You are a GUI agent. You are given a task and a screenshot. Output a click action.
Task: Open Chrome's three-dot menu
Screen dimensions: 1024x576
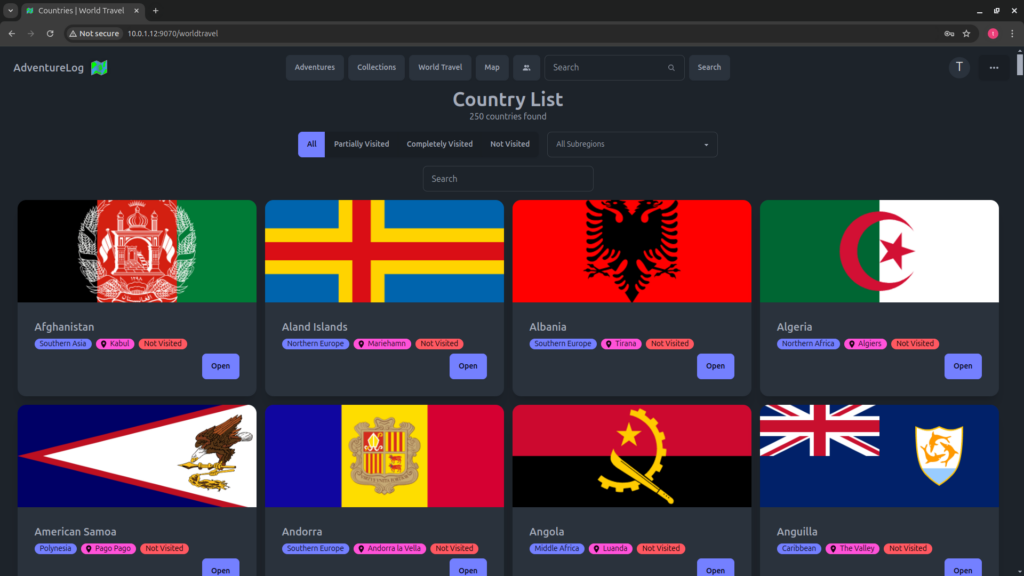point(1012,33)
